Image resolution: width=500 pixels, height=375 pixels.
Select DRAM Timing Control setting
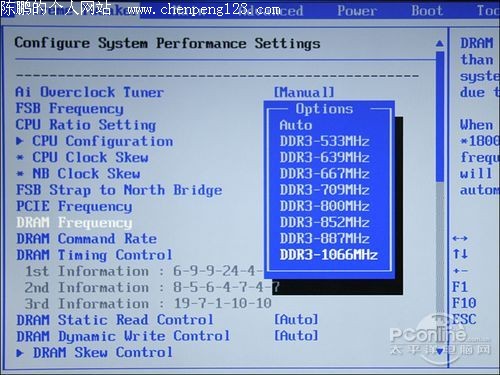coord(95,255)
